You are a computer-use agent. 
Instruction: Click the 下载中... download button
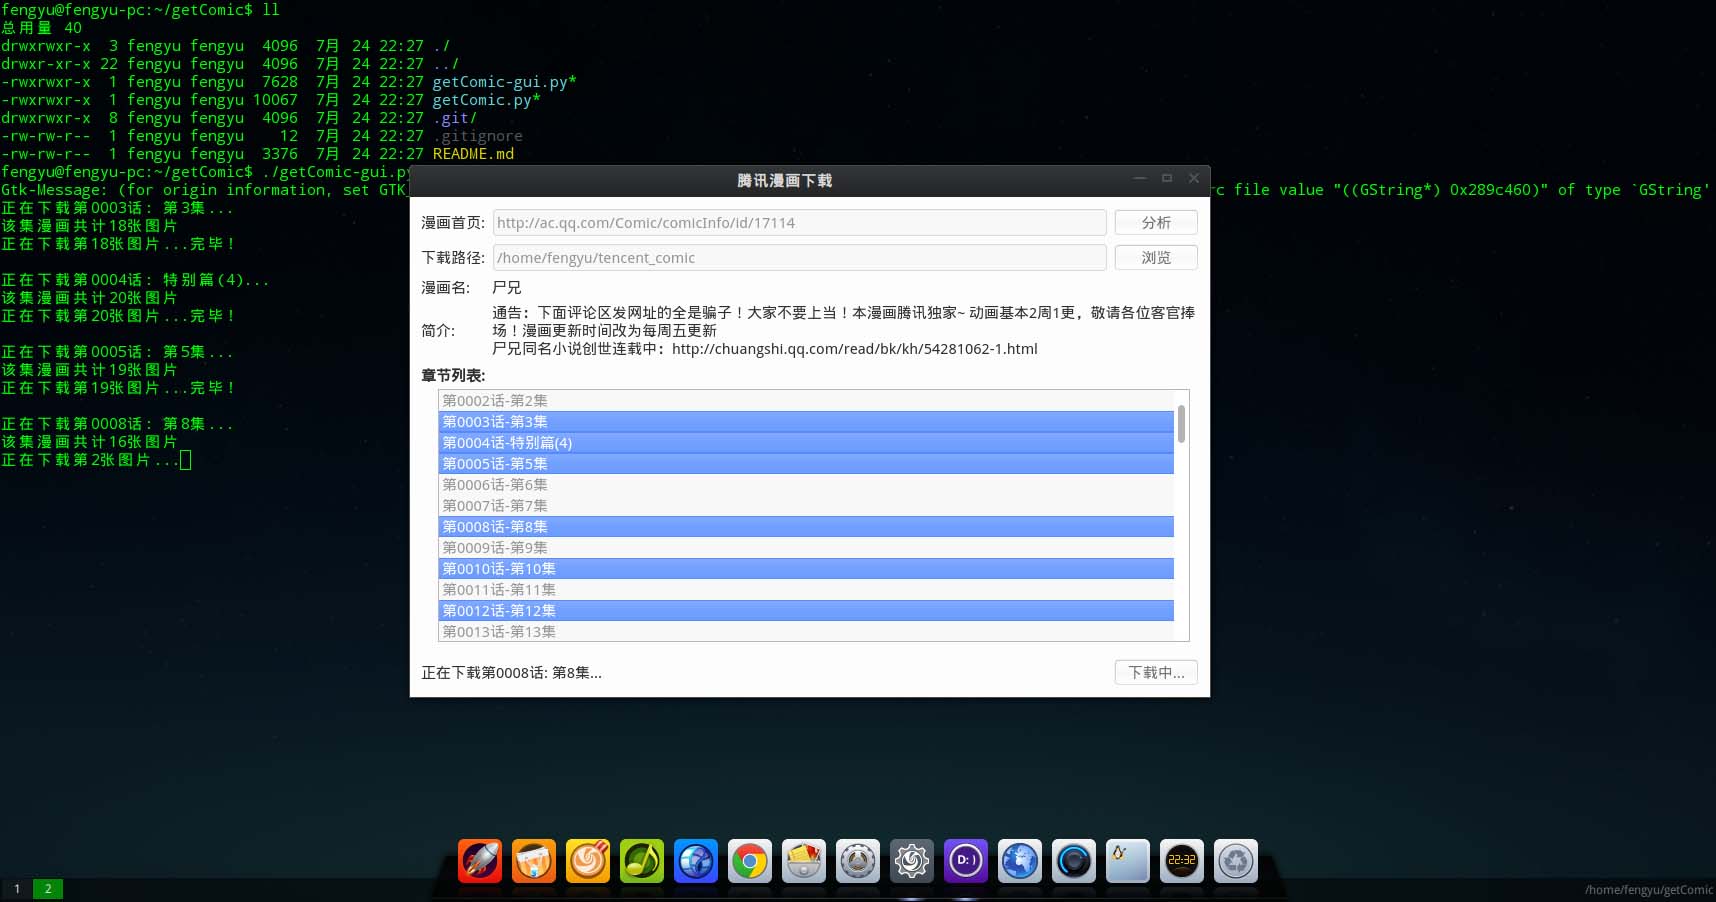[1156, 673]
